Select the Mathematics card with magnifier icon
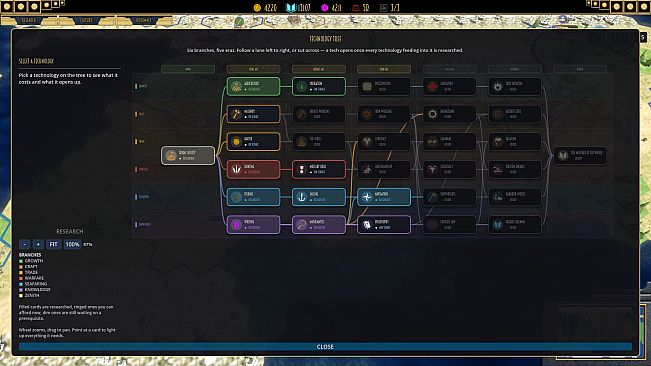The width and height of the screenshot is (651, 366). tap(318, 224)
